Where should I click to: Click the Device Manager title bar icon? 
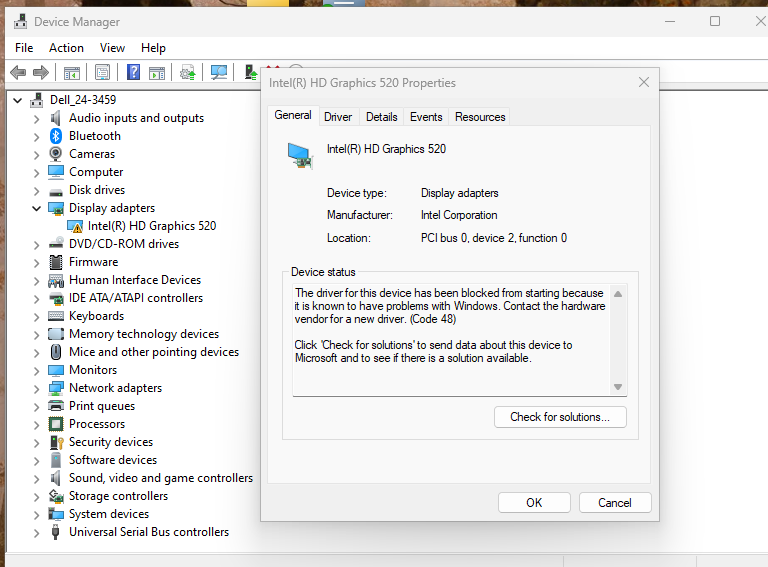point(21,22)
